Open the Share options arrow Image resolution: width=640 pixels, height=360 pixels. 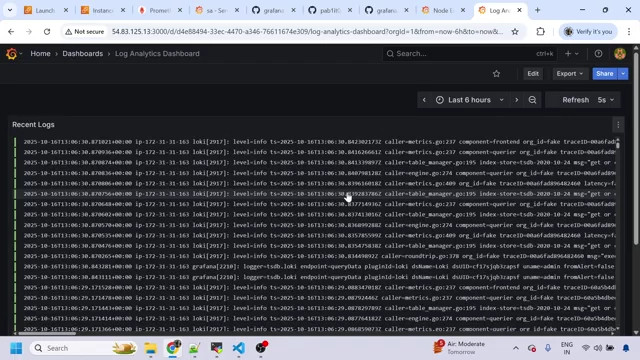click(x=623, y=74)
